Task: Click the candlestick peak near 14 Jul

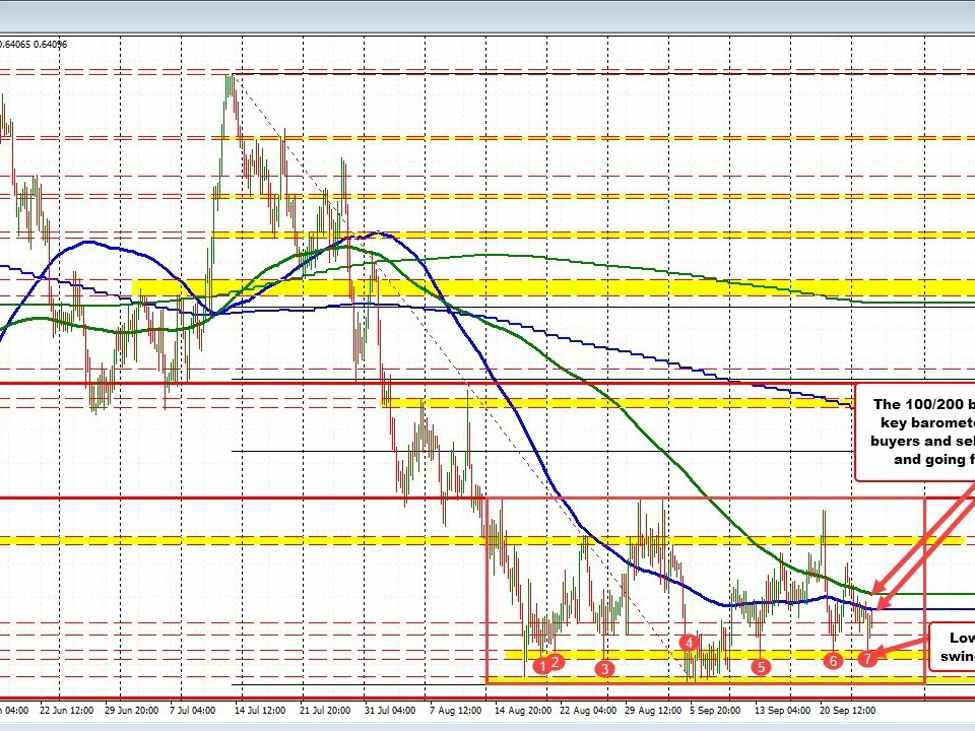Action: pyautogui.click(x=230, y=80)
